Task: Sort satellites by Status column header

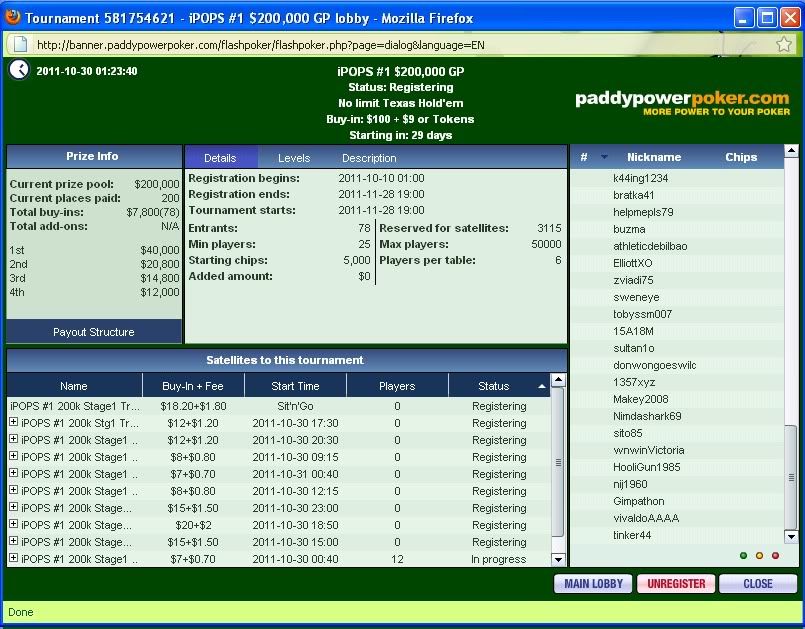Action: pos(499,386)
